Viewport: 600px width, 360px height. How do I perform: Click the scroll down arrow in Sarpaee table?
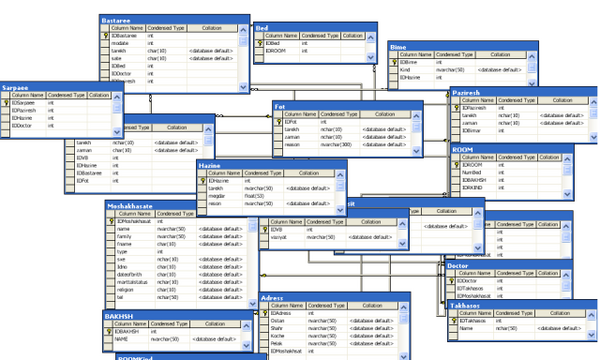pyautogui.click(x=117, y=132)
